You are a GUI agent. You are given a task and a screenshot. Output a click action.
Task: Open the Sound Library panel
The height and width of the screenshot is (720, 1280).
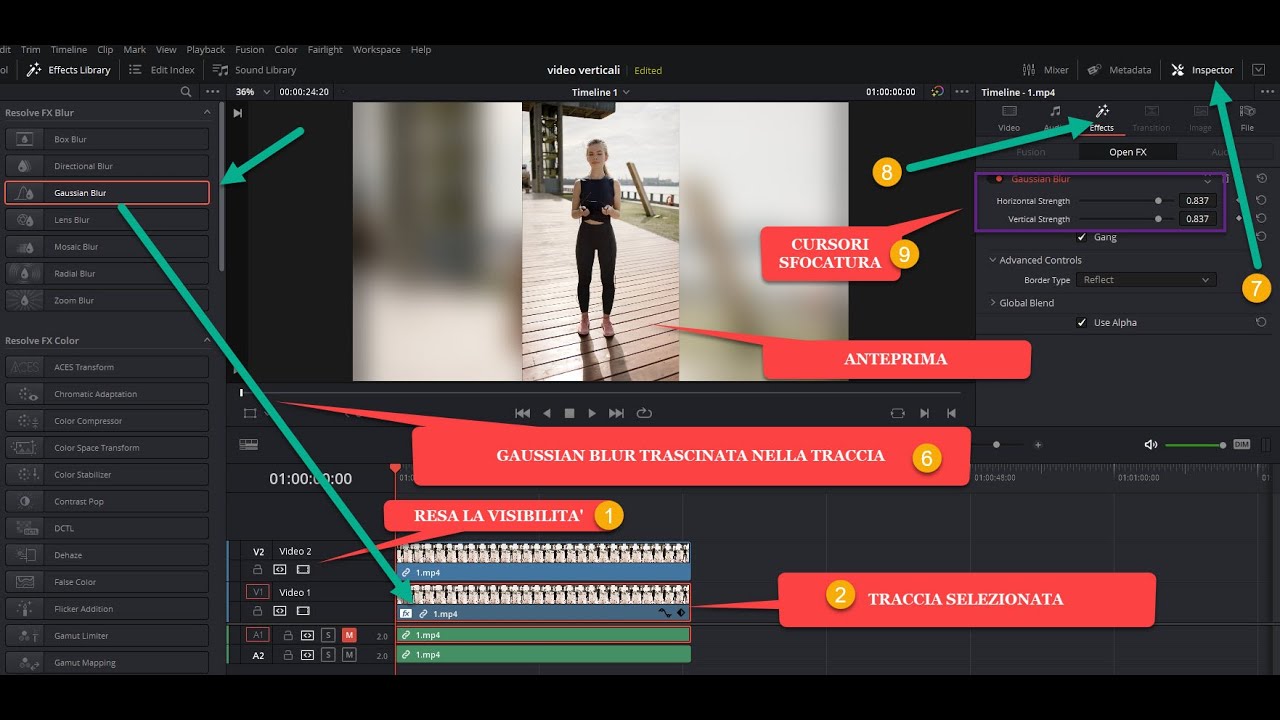(x=255, y=70)
